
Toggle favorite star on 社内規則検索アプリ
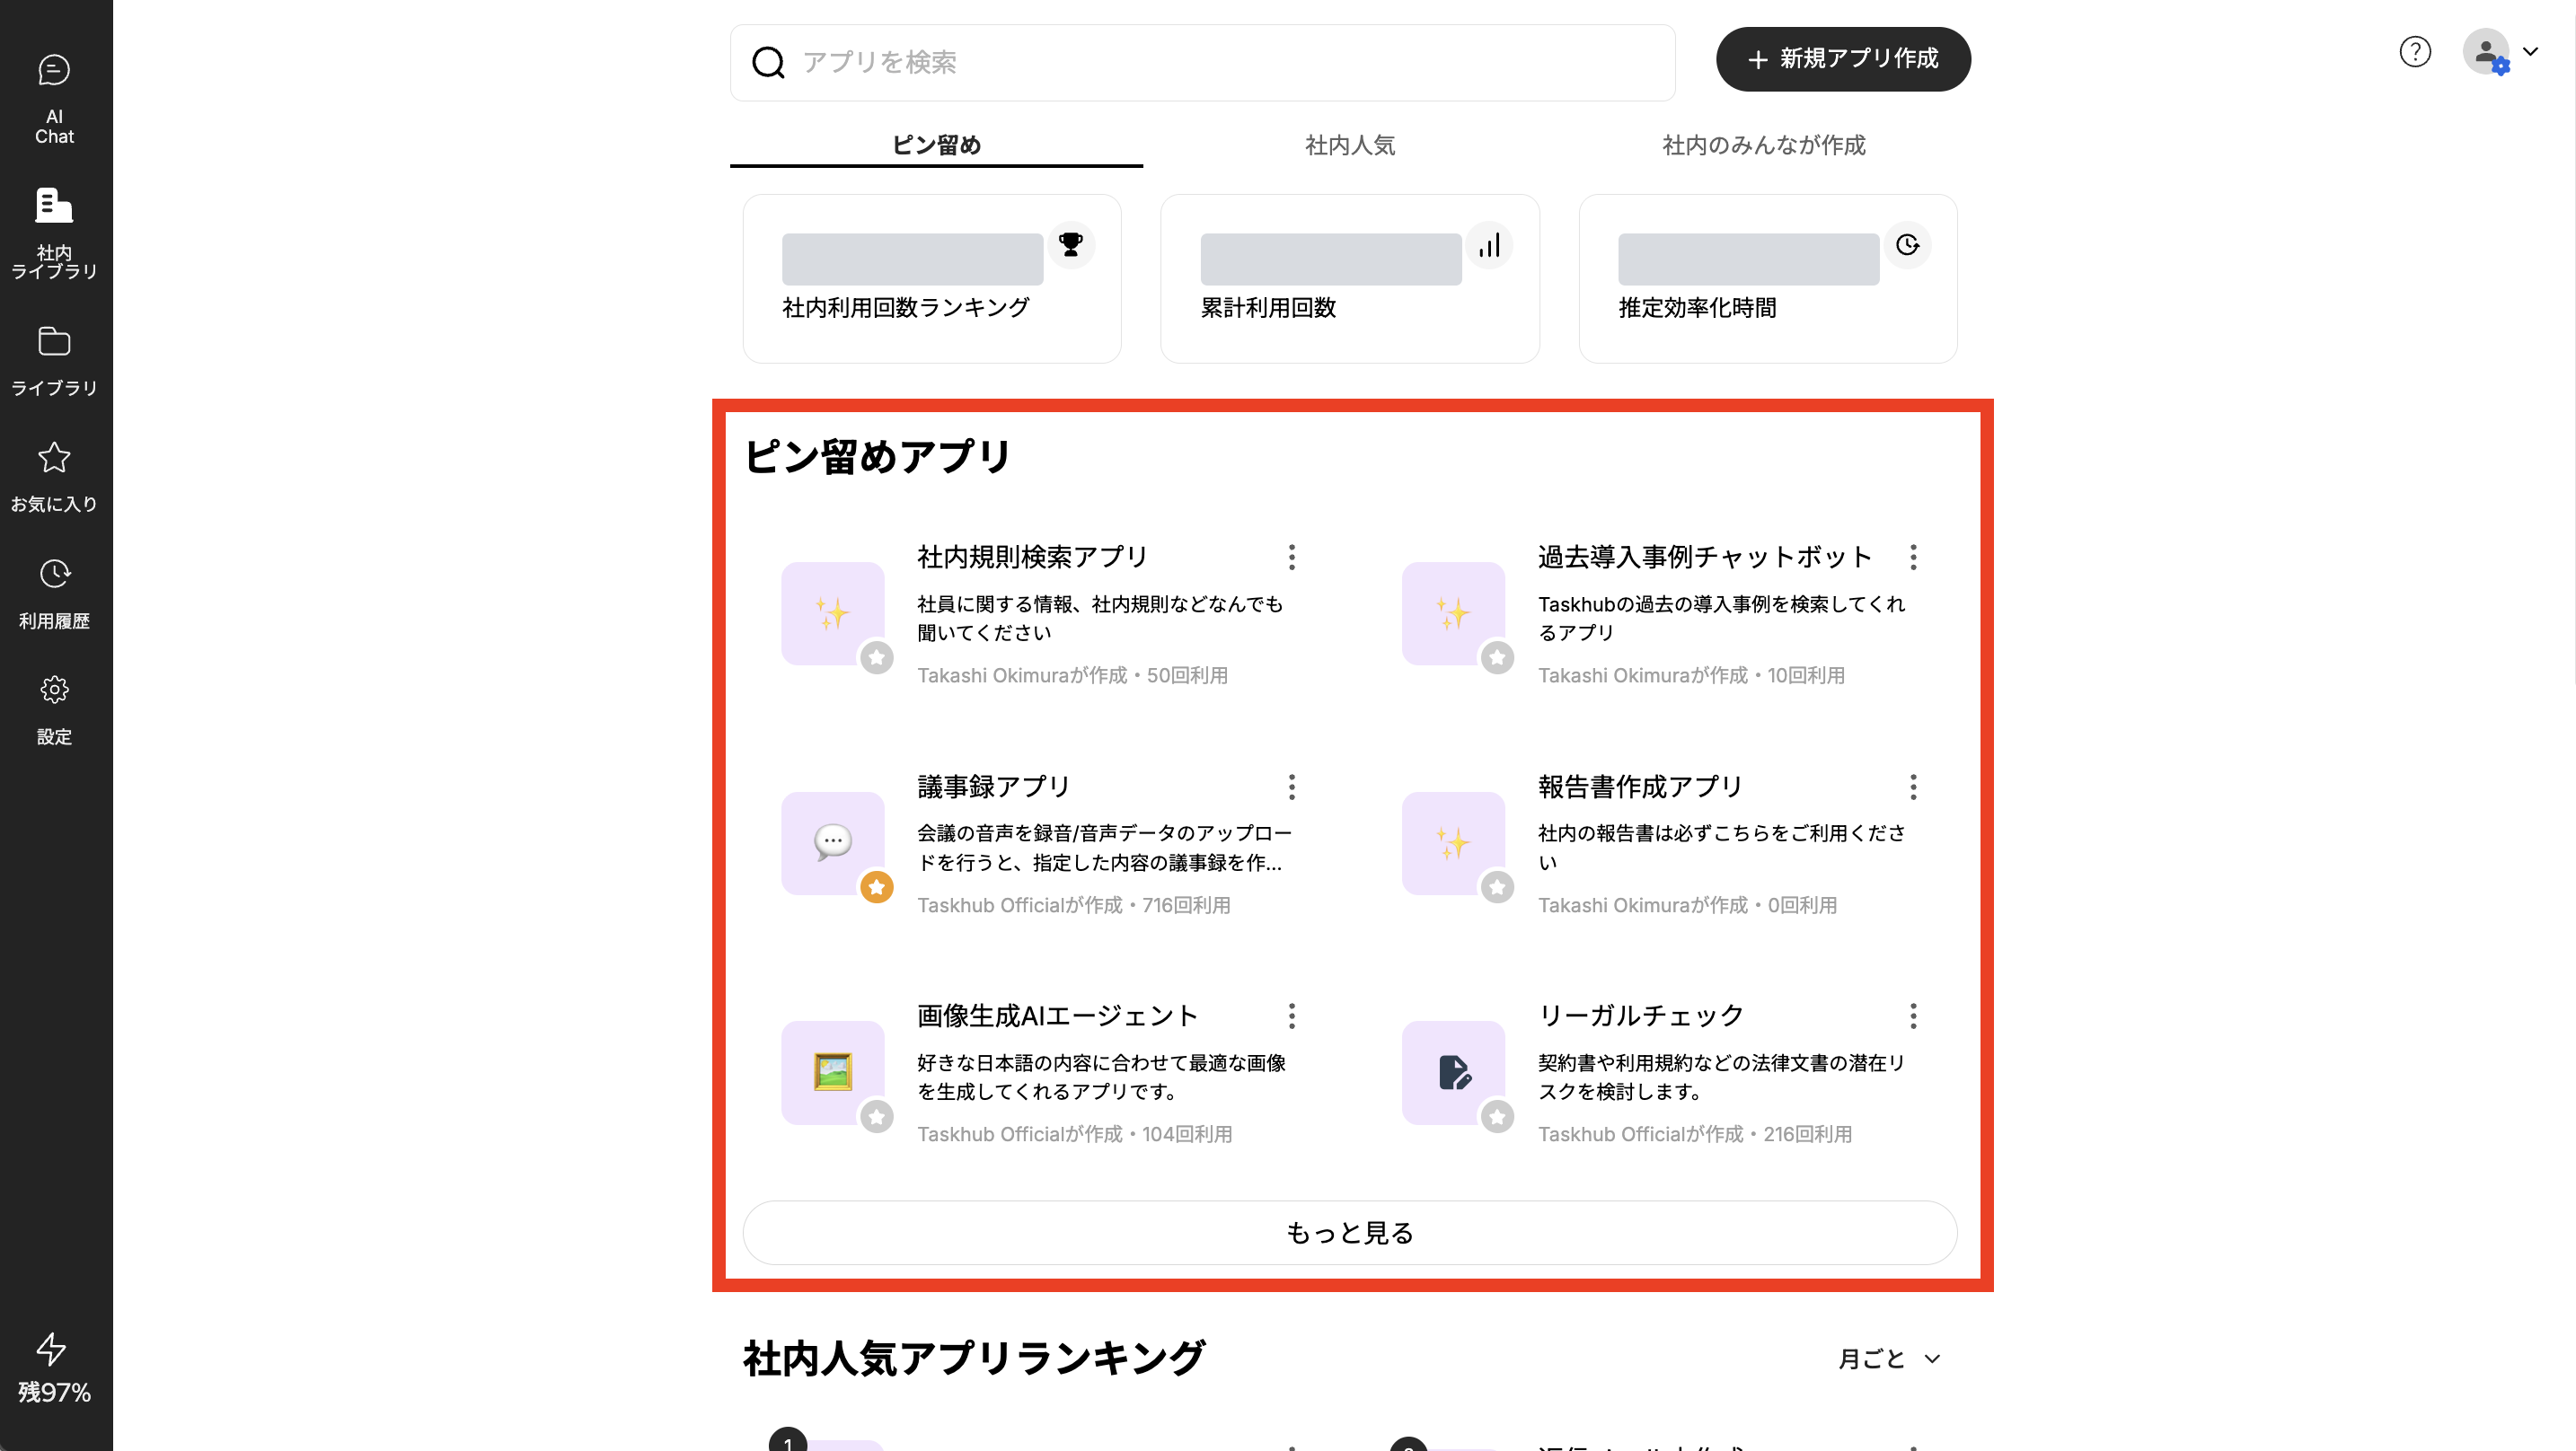[x=877, y=658]
